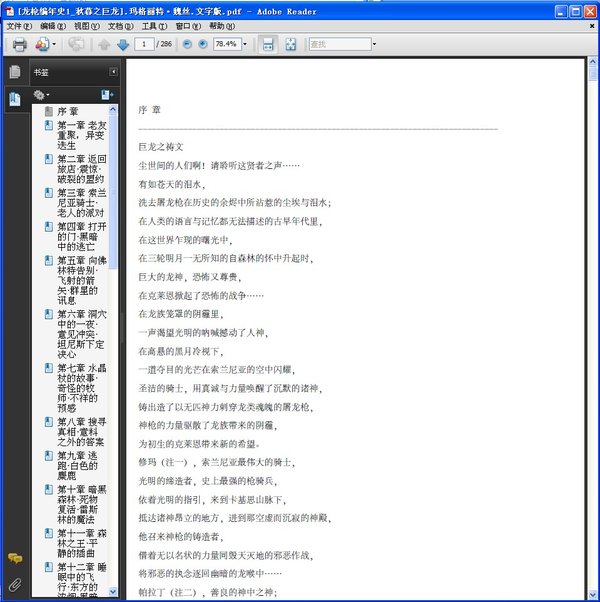600x602 pixels.
Task: Go to previous page with up arrow
Action: click(104, 45)
